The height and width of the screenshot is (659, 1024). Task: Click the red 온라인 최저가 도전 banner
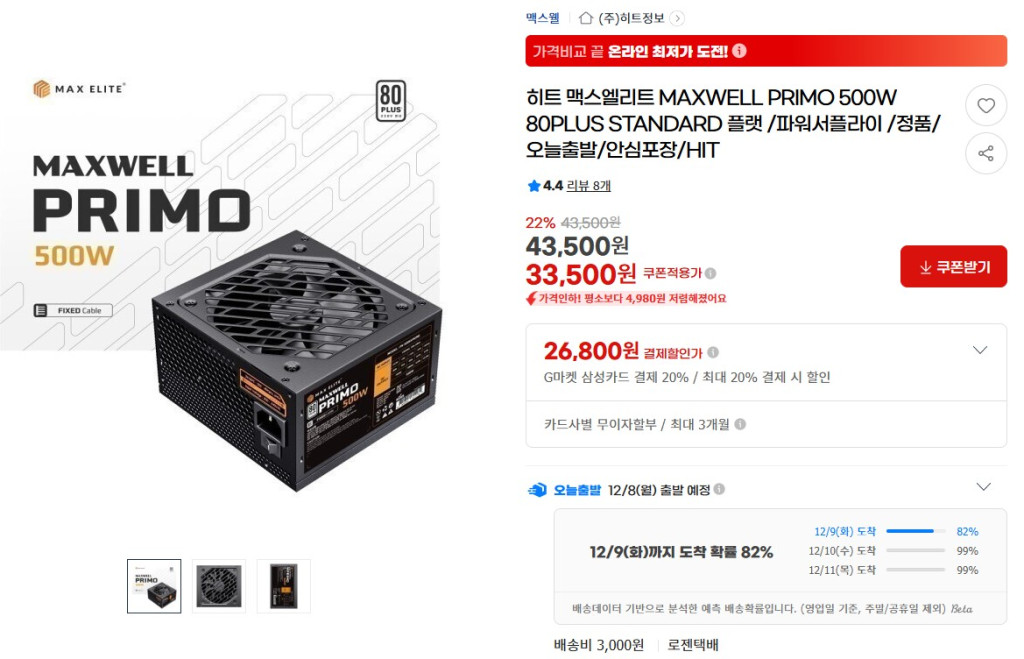(x=766, y=51)
